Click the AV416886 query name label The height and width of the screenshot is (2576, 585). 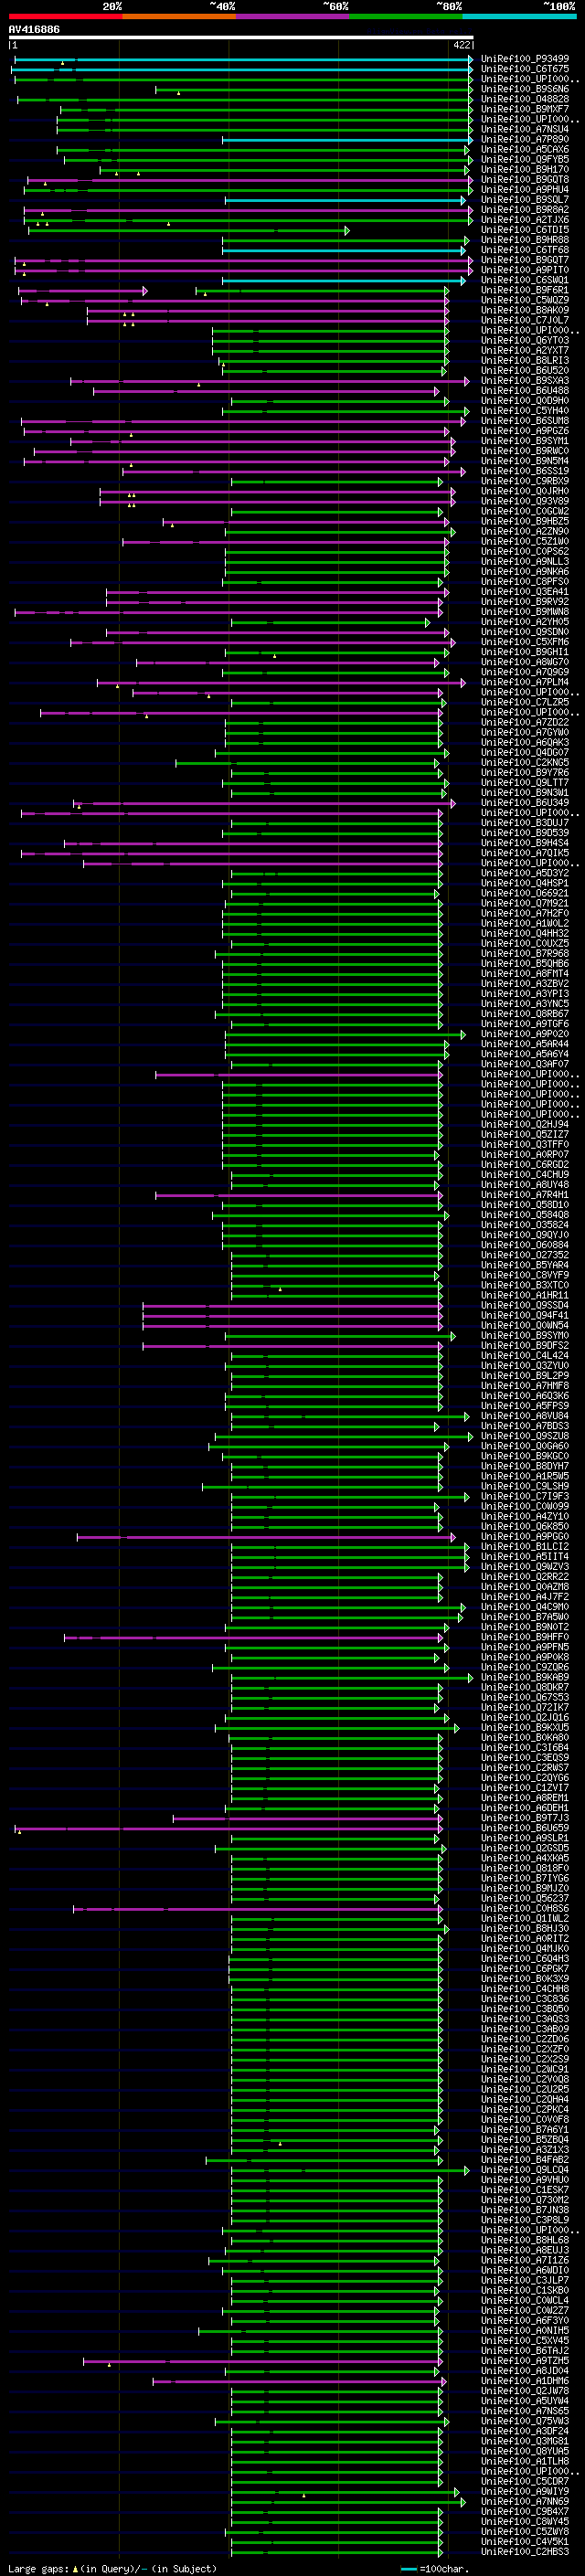click(x=34, y=29)
